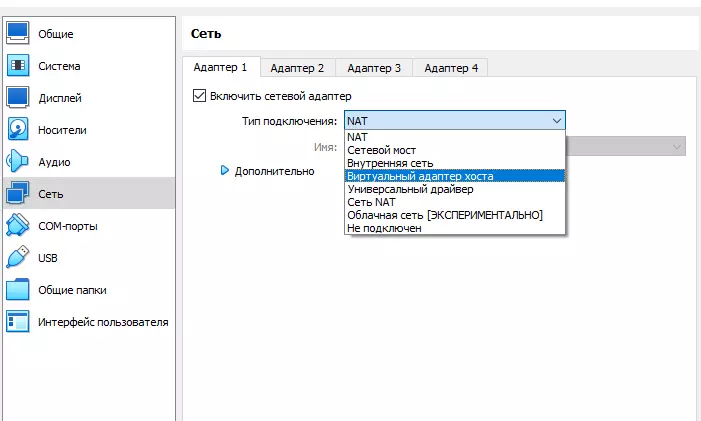This screenshot has width=701, height=421.
Task: Click the USB plug icon
Action: [18, 257]
